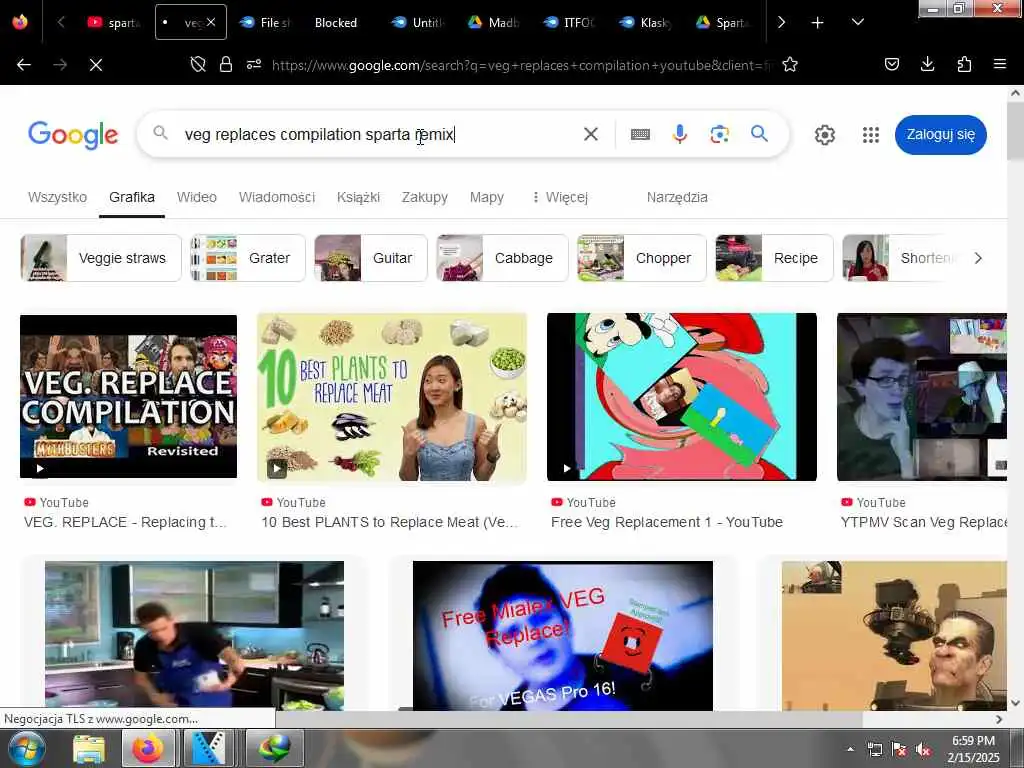Viewport: 1024px width, 768px height.
Task: Select the Veggie straws suggestion chip
Action: 101,258
